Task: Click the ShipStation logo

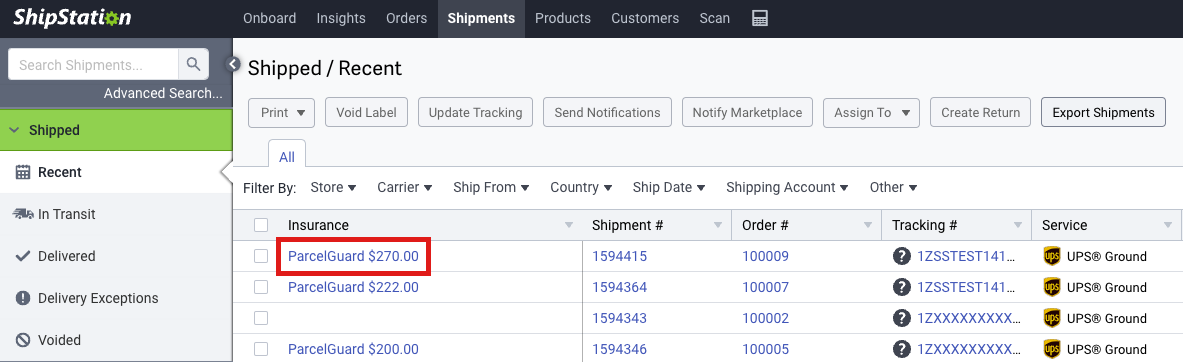Action: tap(72, 18)
